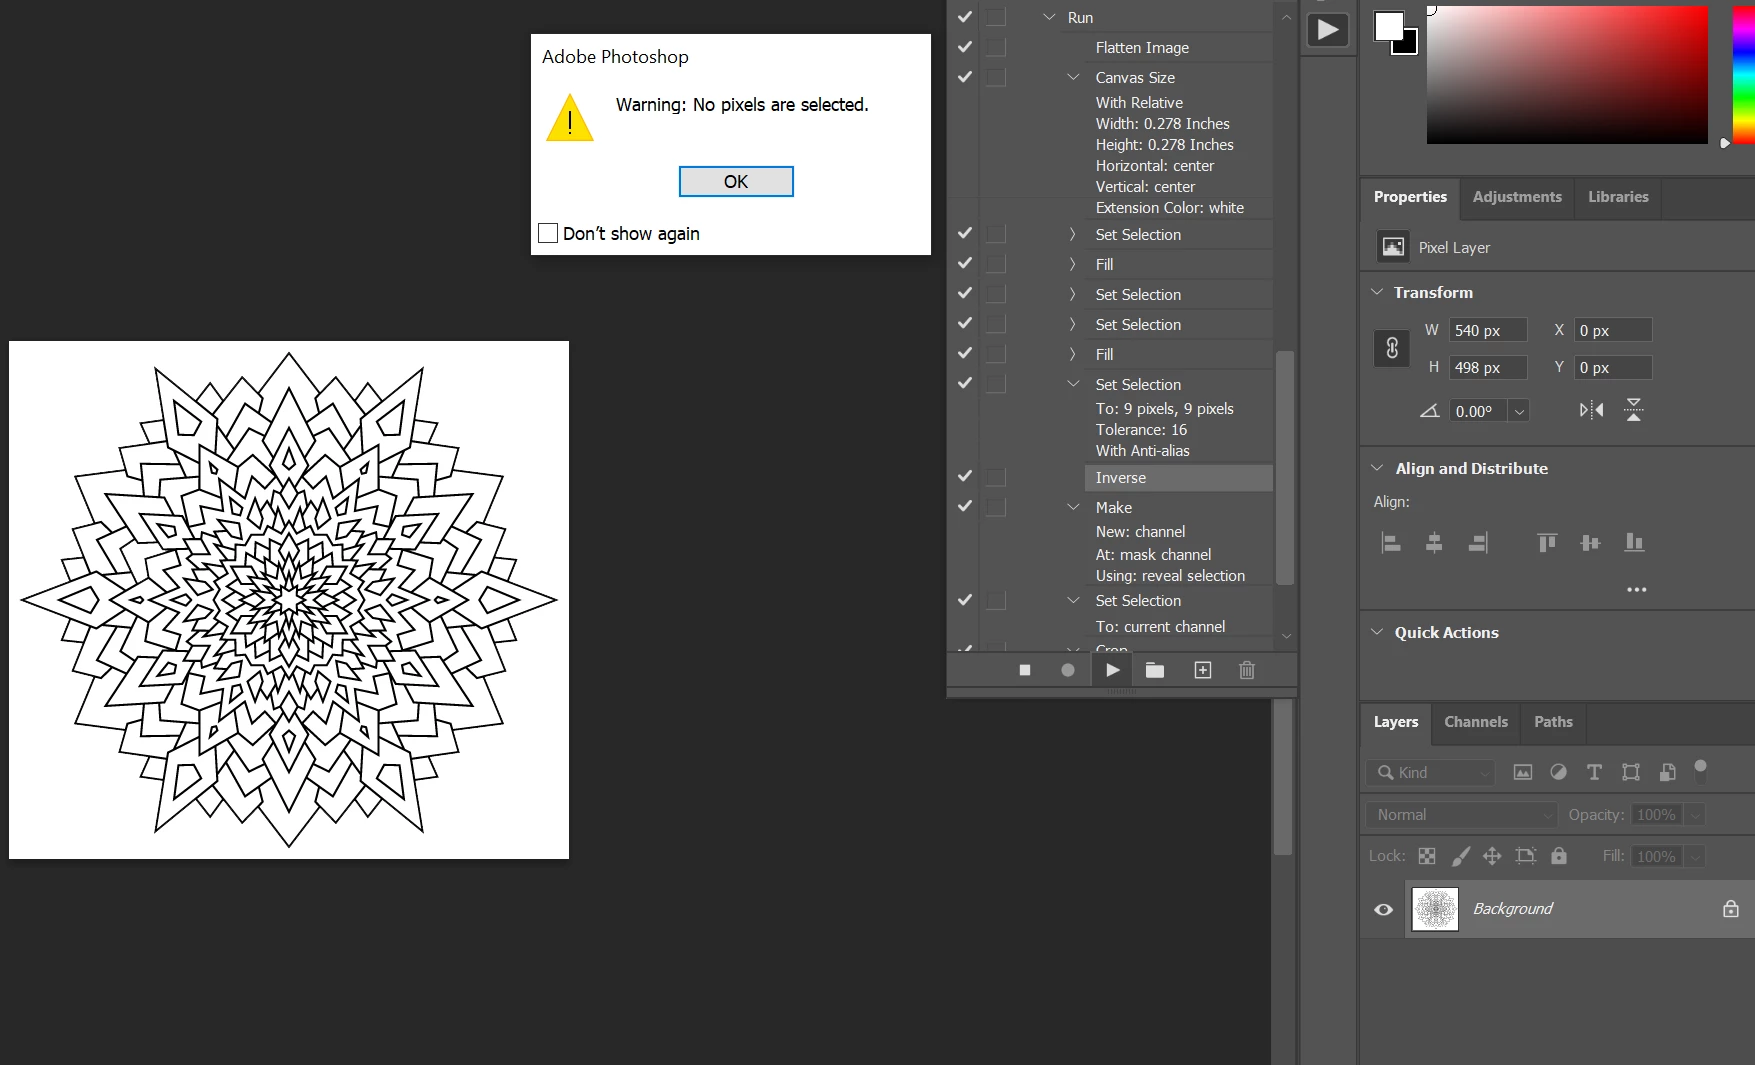The width and height of the screenshot is (1755, 1065).
Task: Lock artboard nesting icon
Action: coord(1525,856)
